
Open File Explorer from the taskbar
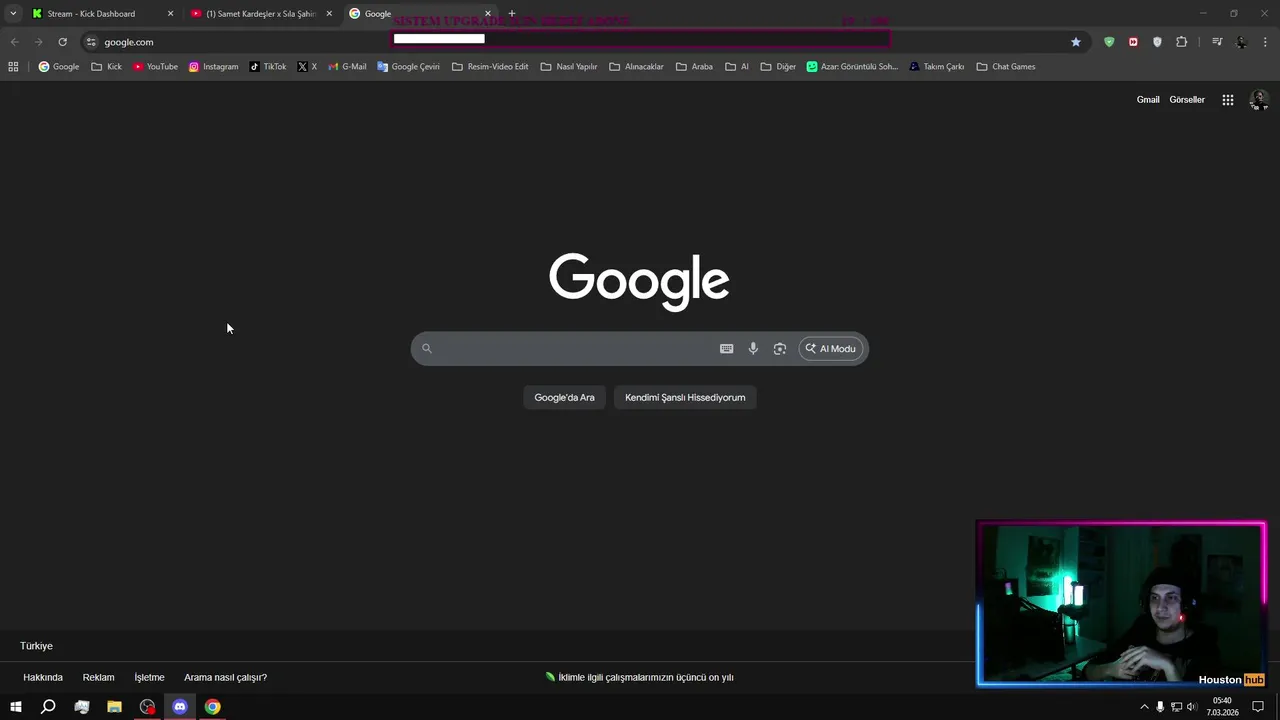click(x=114, y=707)
